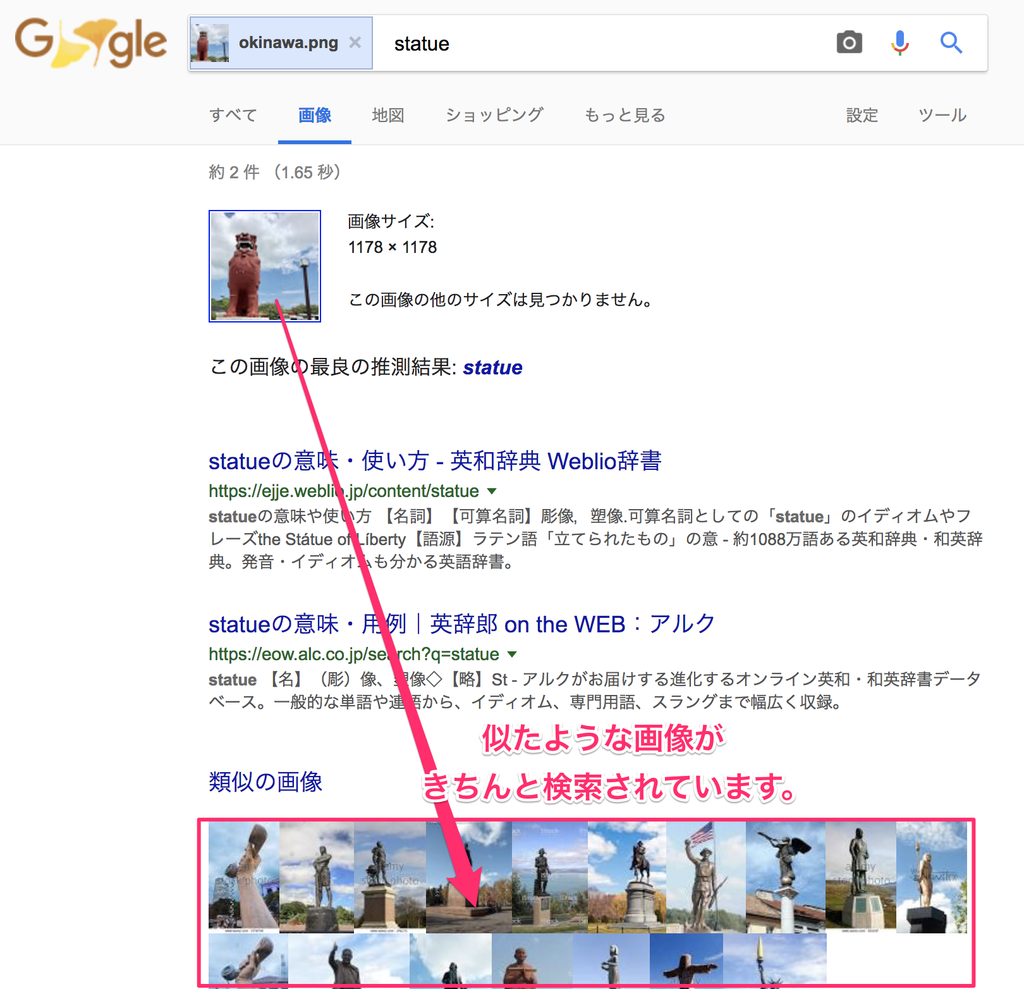Open 設定 settings menu

coord(862,115)
